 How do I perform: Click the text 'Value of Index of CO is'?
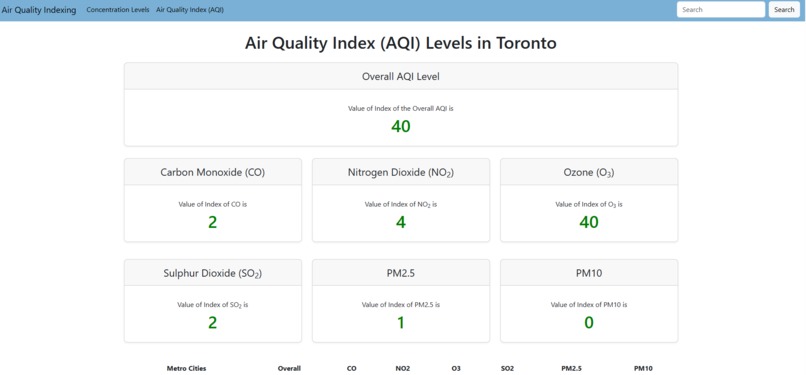(213, 204)
